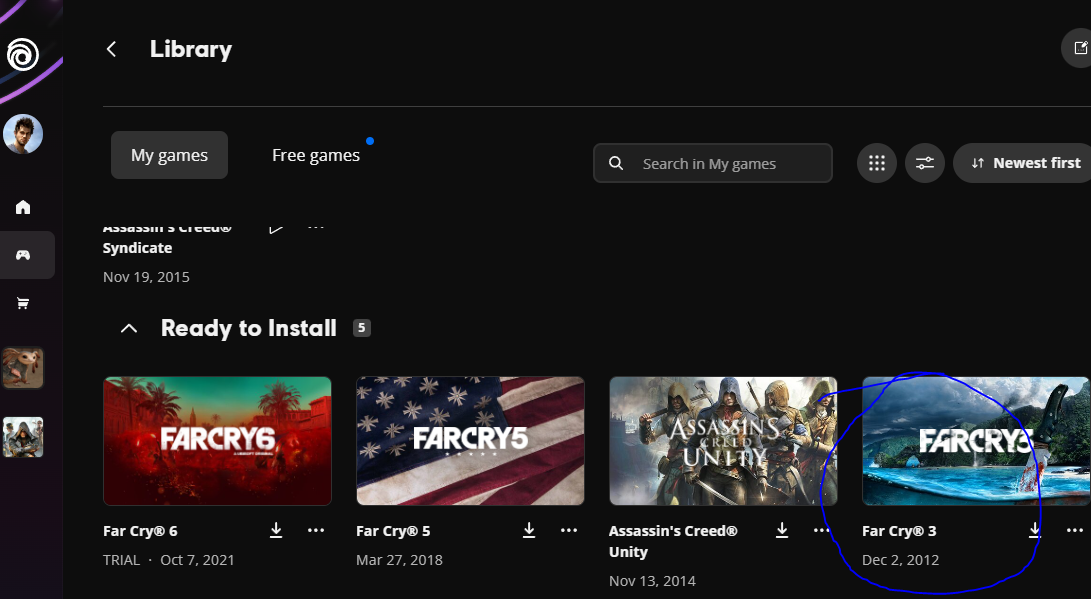
Task: Download Assassin's Creed Unity
Action: 782,530
